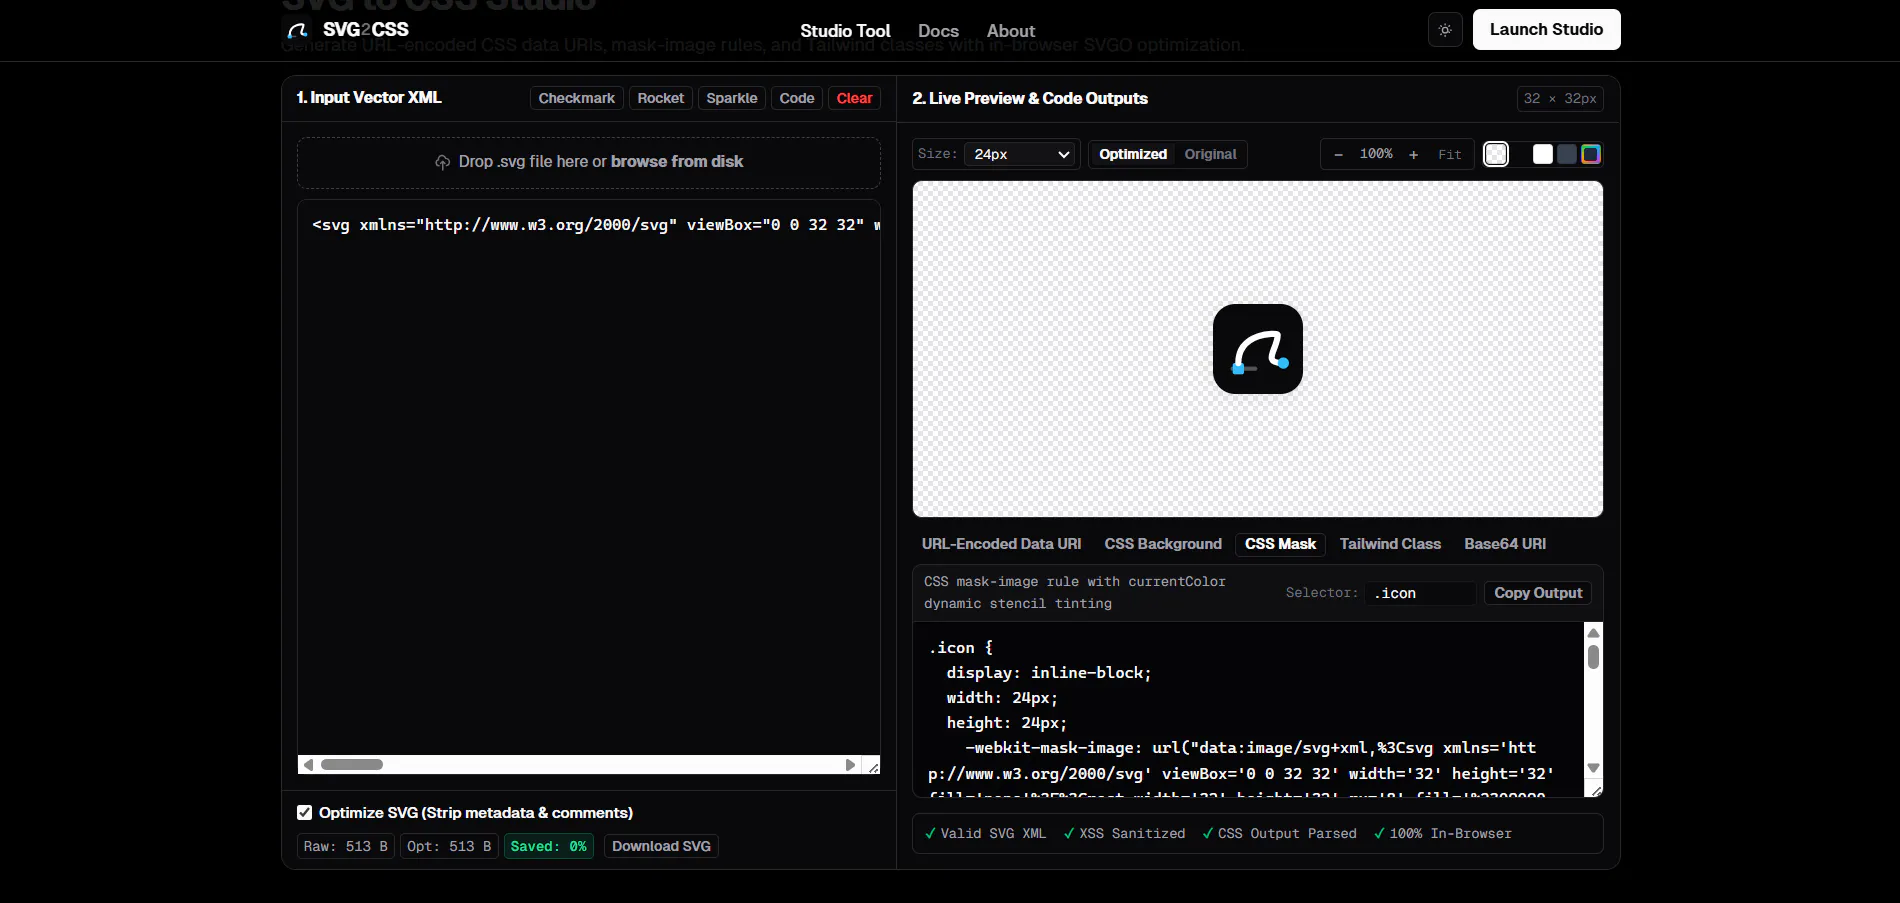1900x903 pixels.
Task: Click the display: inline-block code line
Action: [x=1049, y=673]
